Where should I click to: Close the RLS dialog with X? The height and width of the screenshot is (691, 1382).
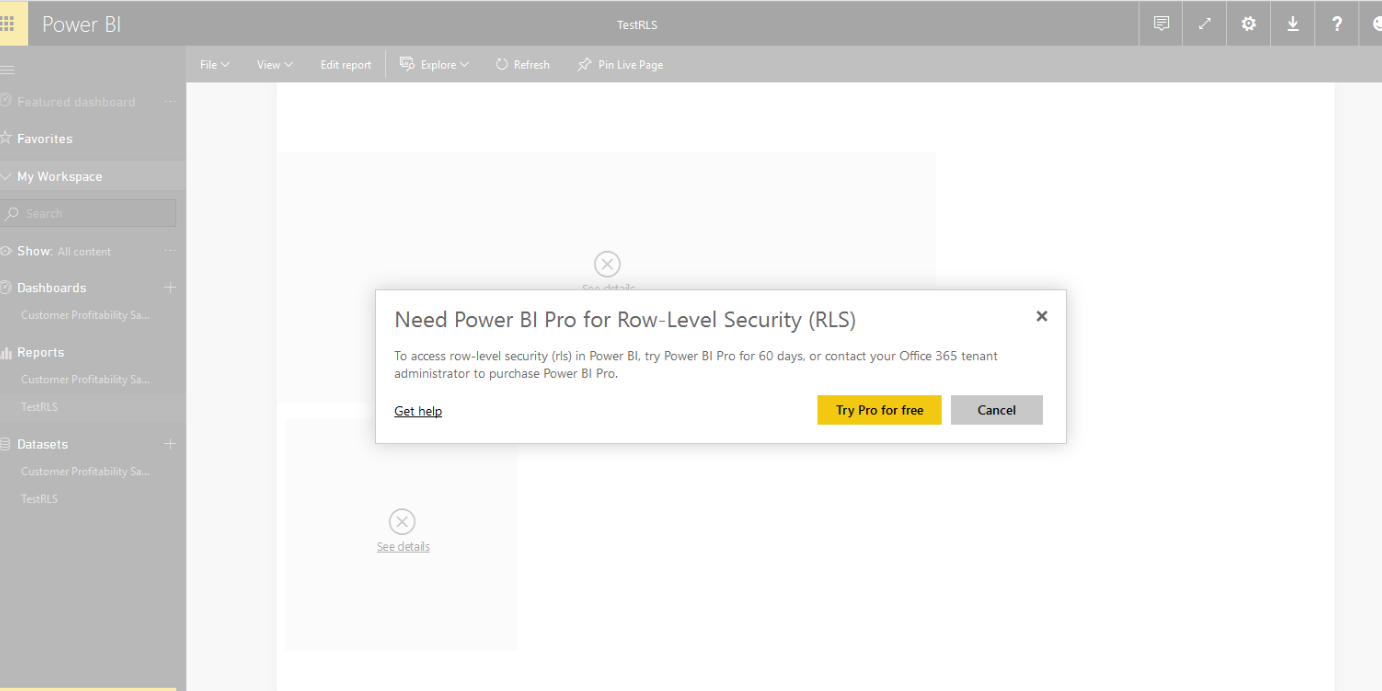coord(1041,316)
